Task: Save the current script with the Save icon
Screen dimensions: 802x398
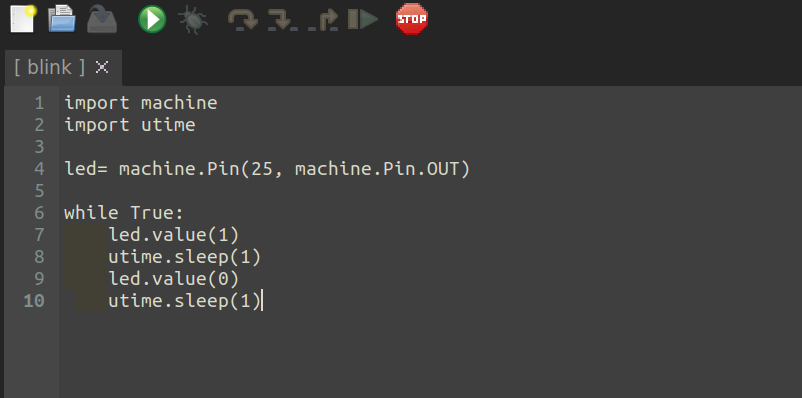Action: coord(102,19)
